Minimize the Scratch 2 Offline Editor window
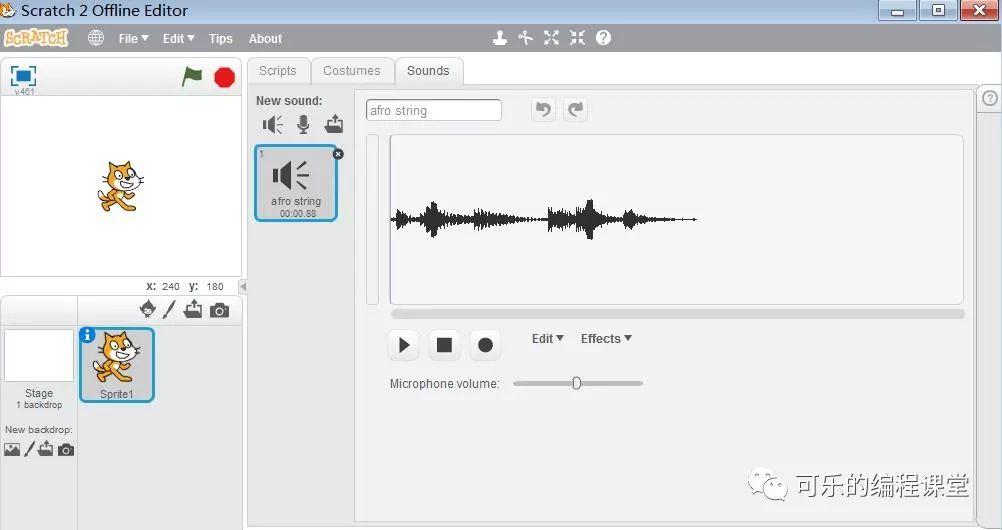The height and width of the screenshot is (530, 1002). point(897,10)
